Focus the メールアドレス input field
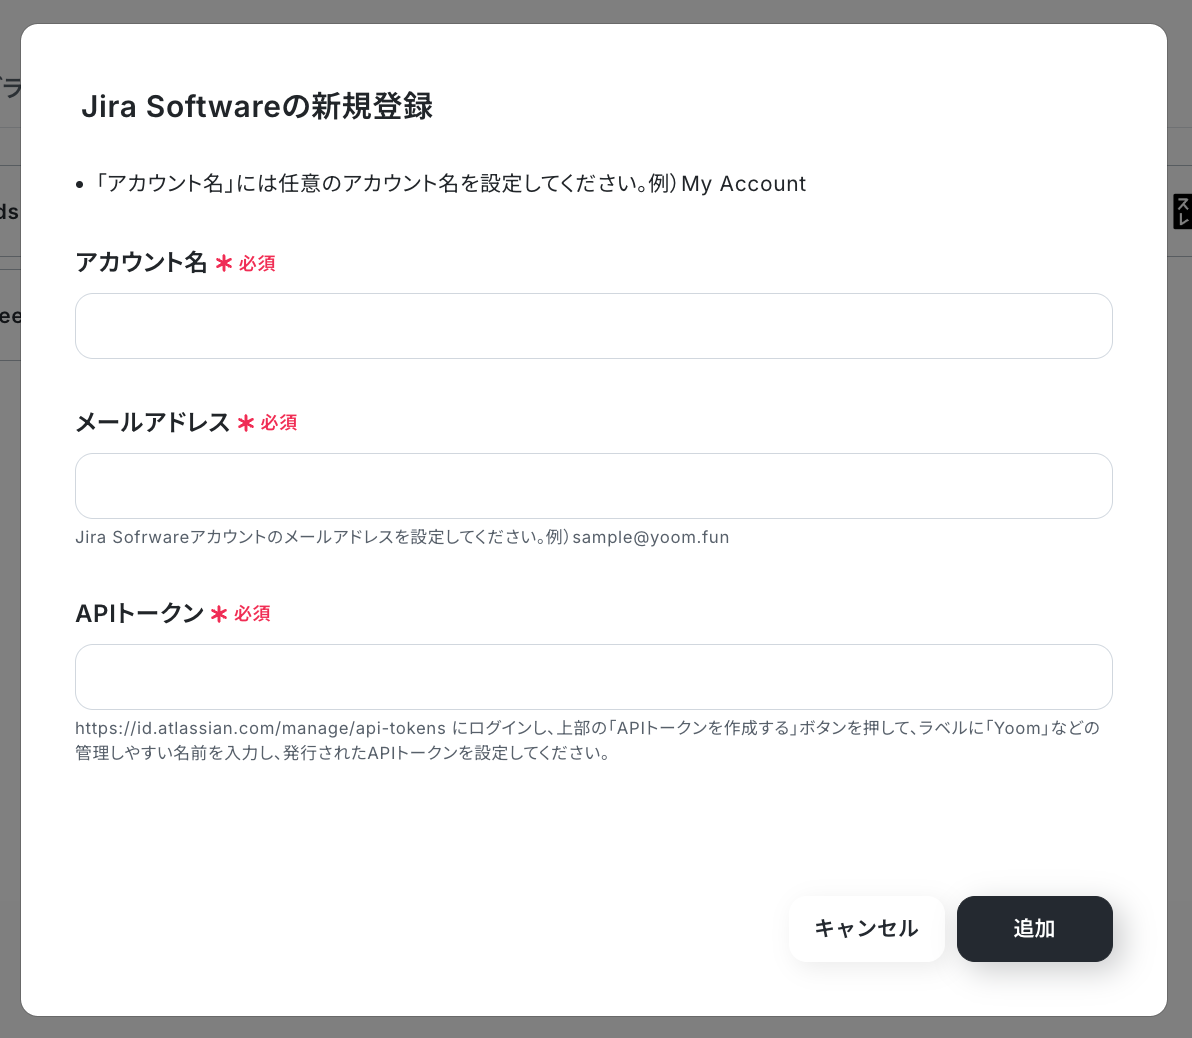This screenshot has height=1038, width=1192. click(594, 486)
